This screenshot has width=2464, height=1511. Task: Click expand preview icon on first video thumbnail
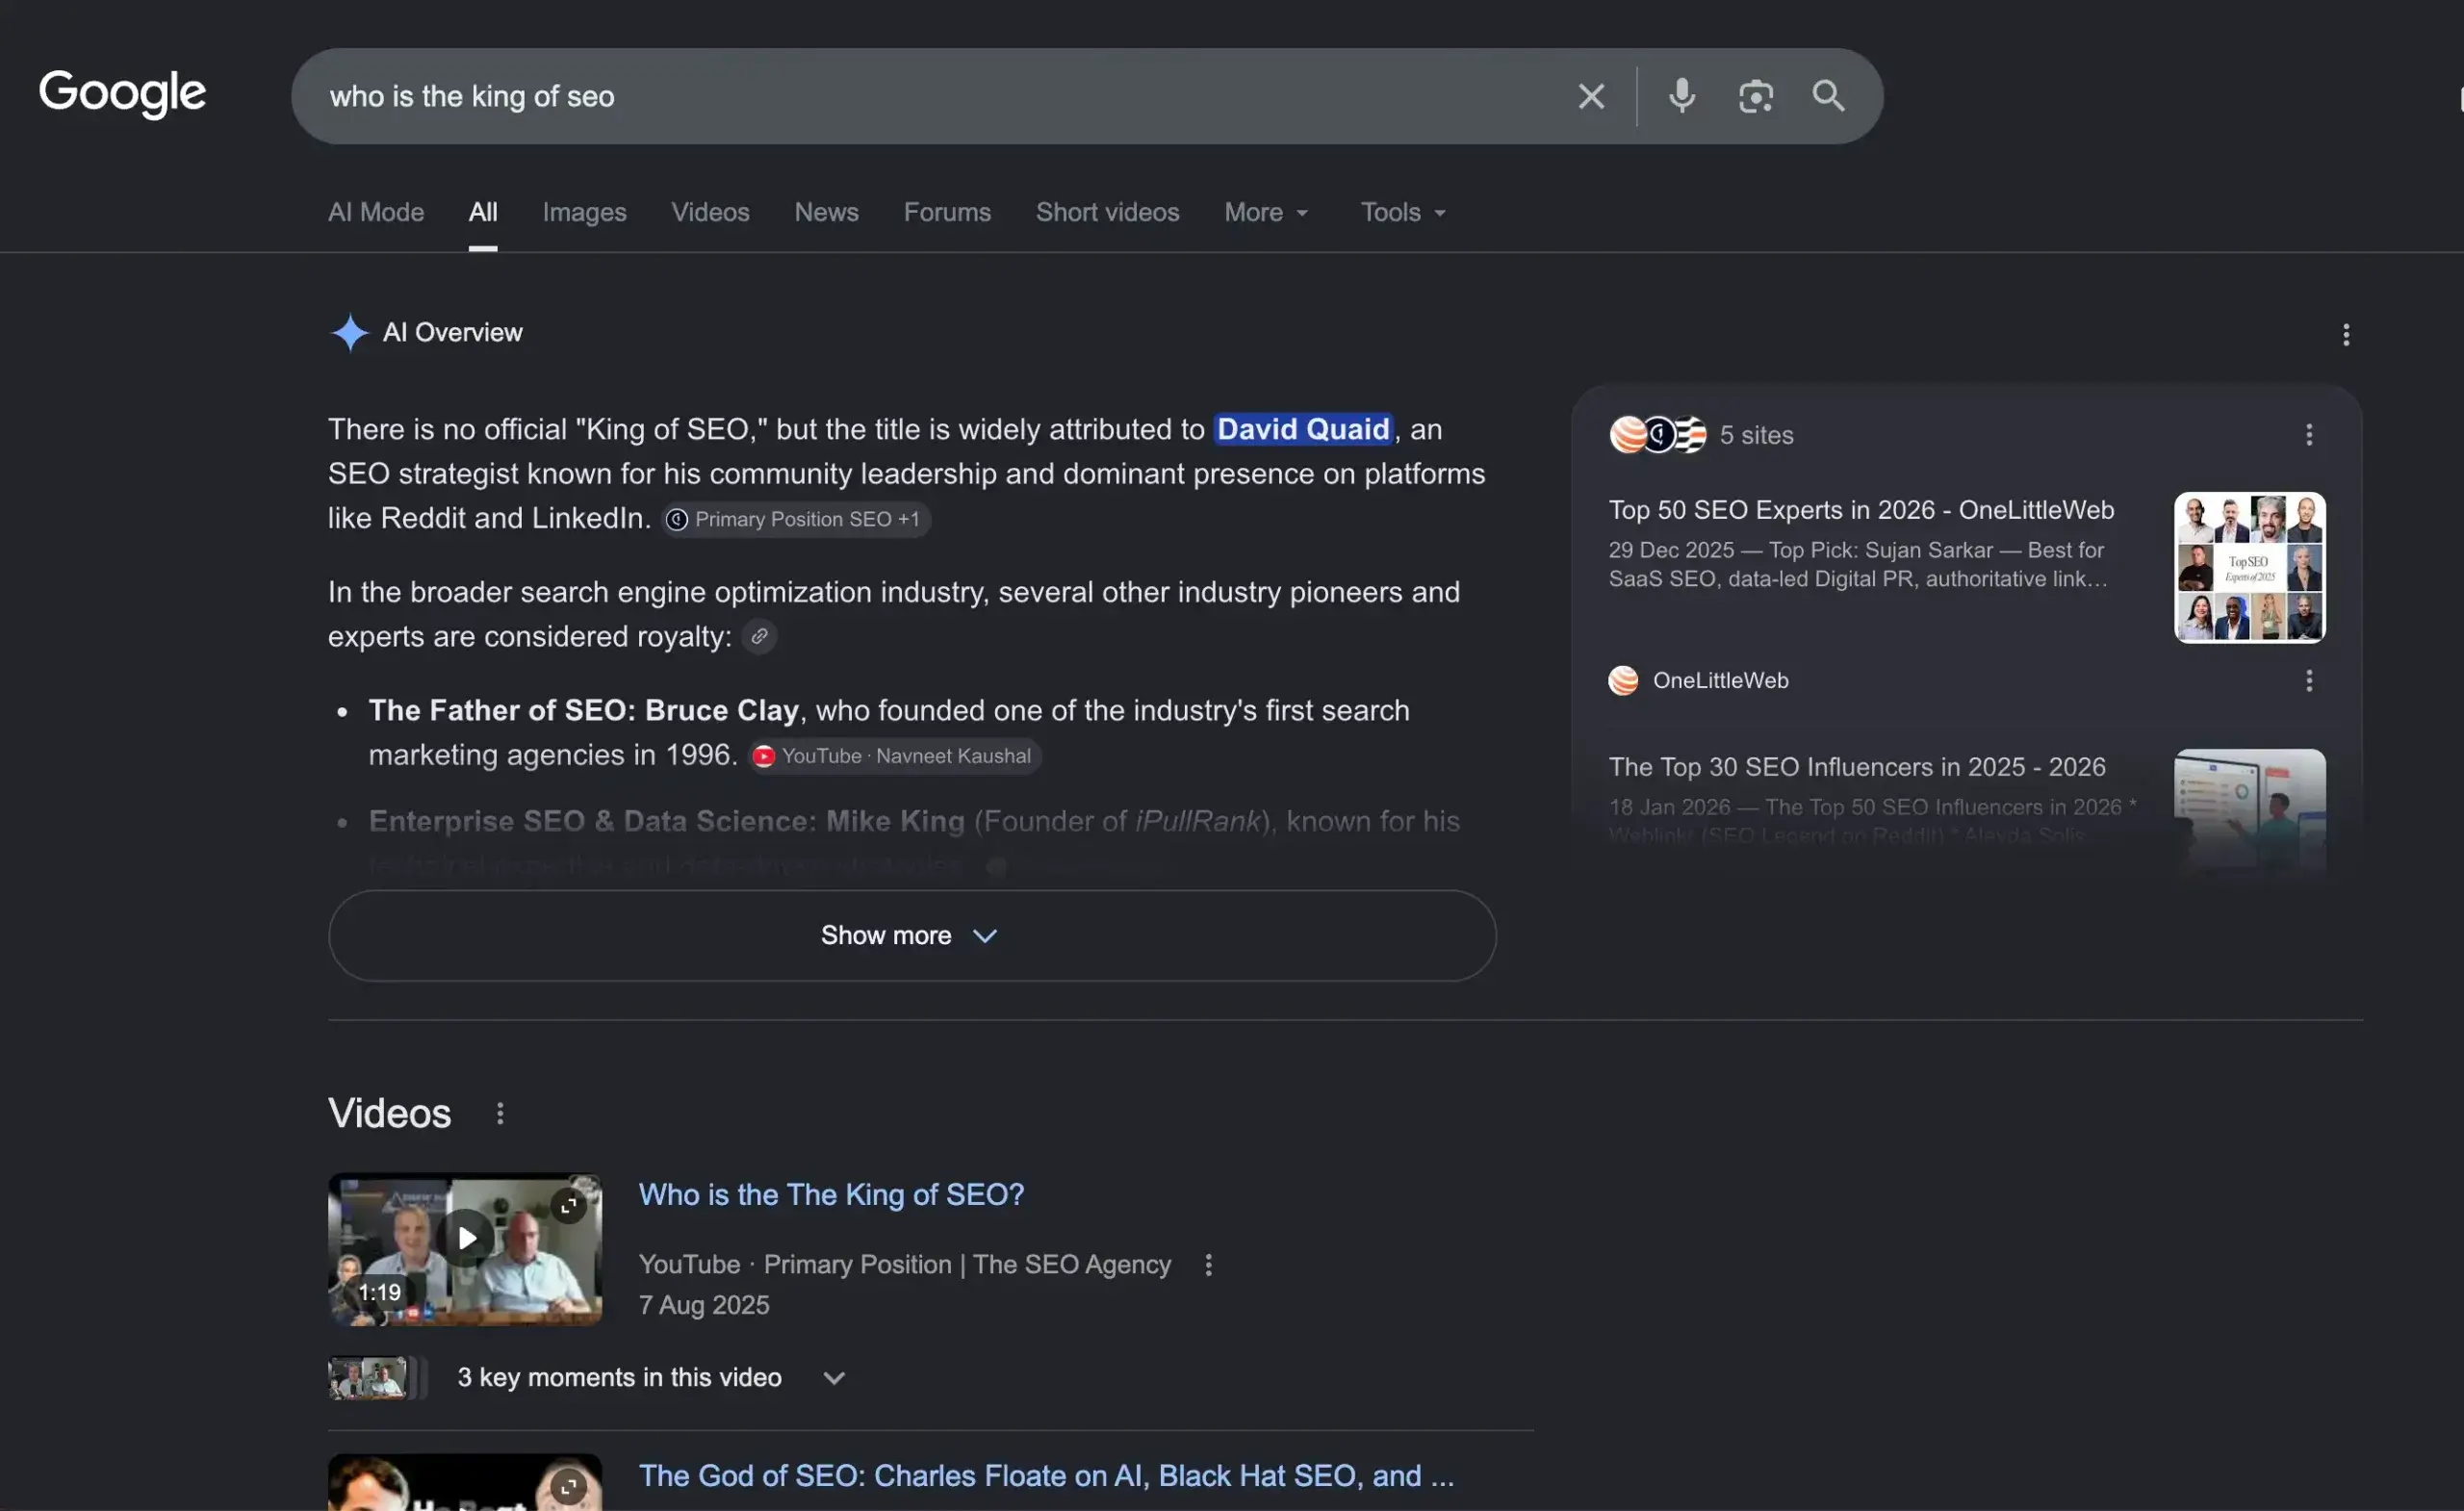[568, 1206]
